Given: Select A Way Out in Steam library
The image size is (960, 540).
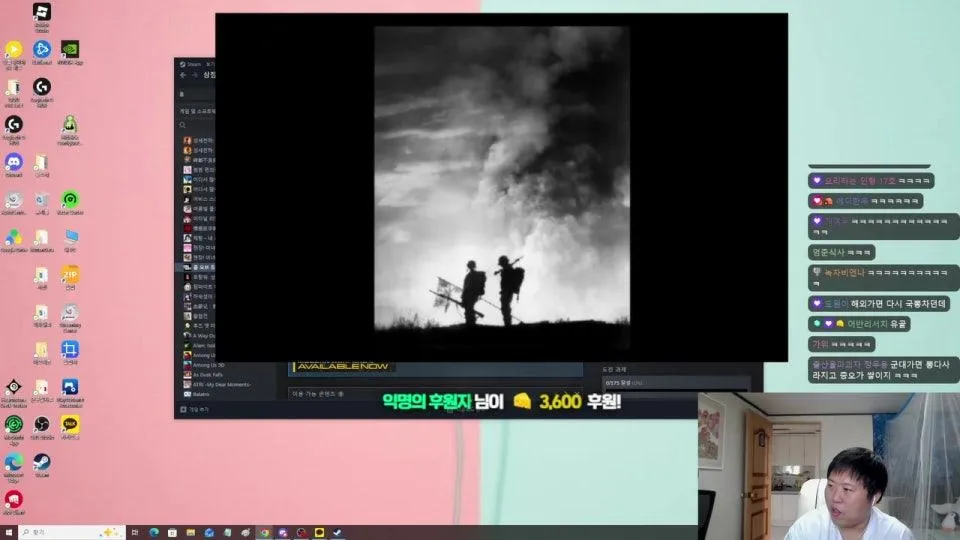Looking at the screenshot, I should click(x=199, y=336).
